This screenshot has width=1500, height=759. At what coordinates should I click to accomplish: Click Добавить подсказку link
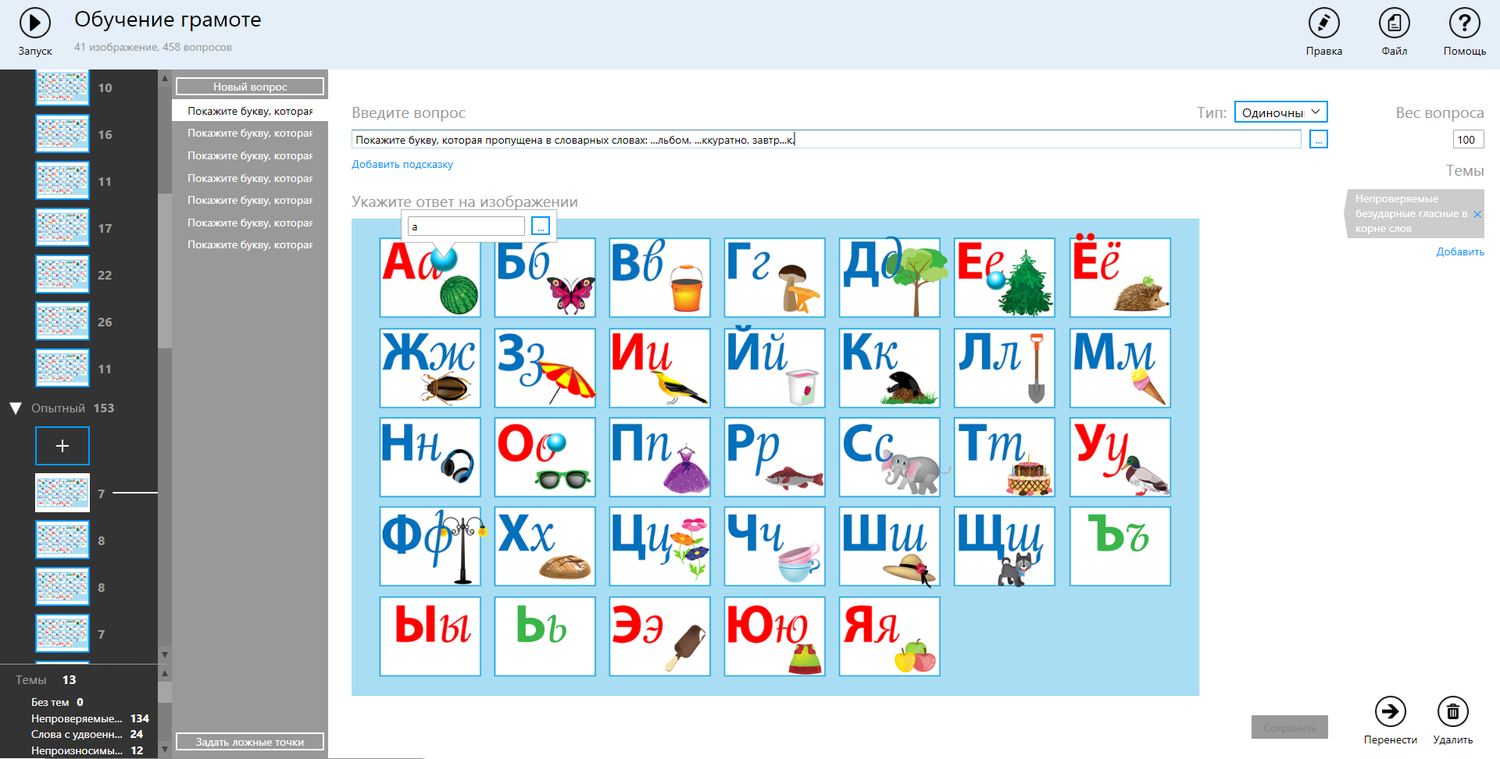coord(402,164)
